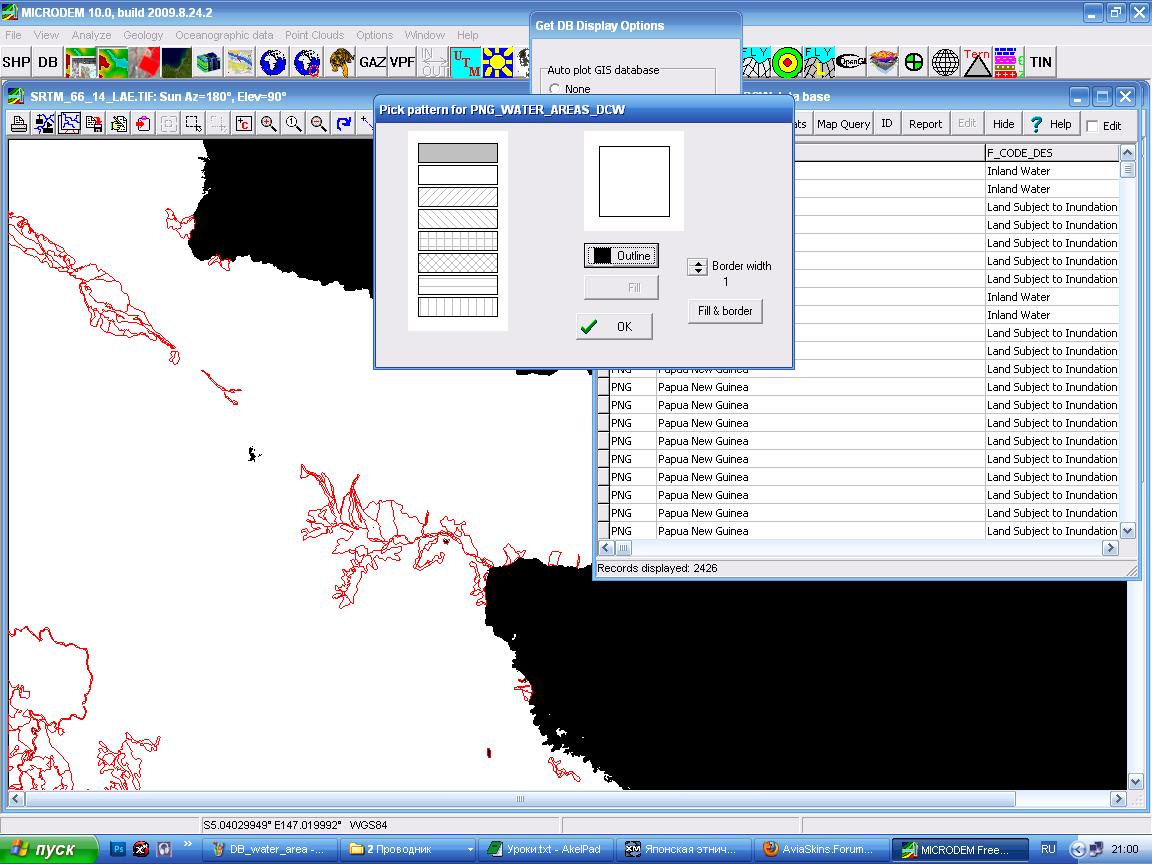1152x864 pixels.
Task: Open the UTM conversion tool icon
Action: pyautogui.click(x=466, y=62)
